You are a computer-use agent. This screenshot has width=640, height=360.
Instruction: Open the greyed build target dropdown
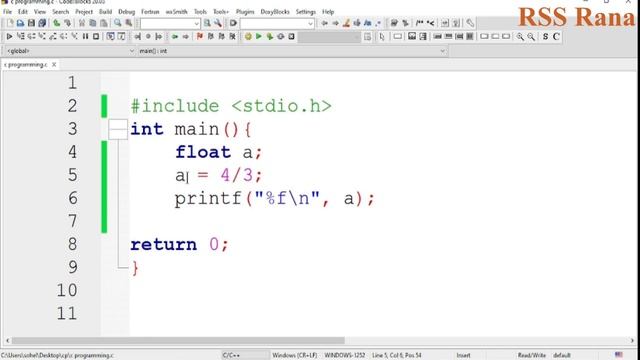click(329, 37)
